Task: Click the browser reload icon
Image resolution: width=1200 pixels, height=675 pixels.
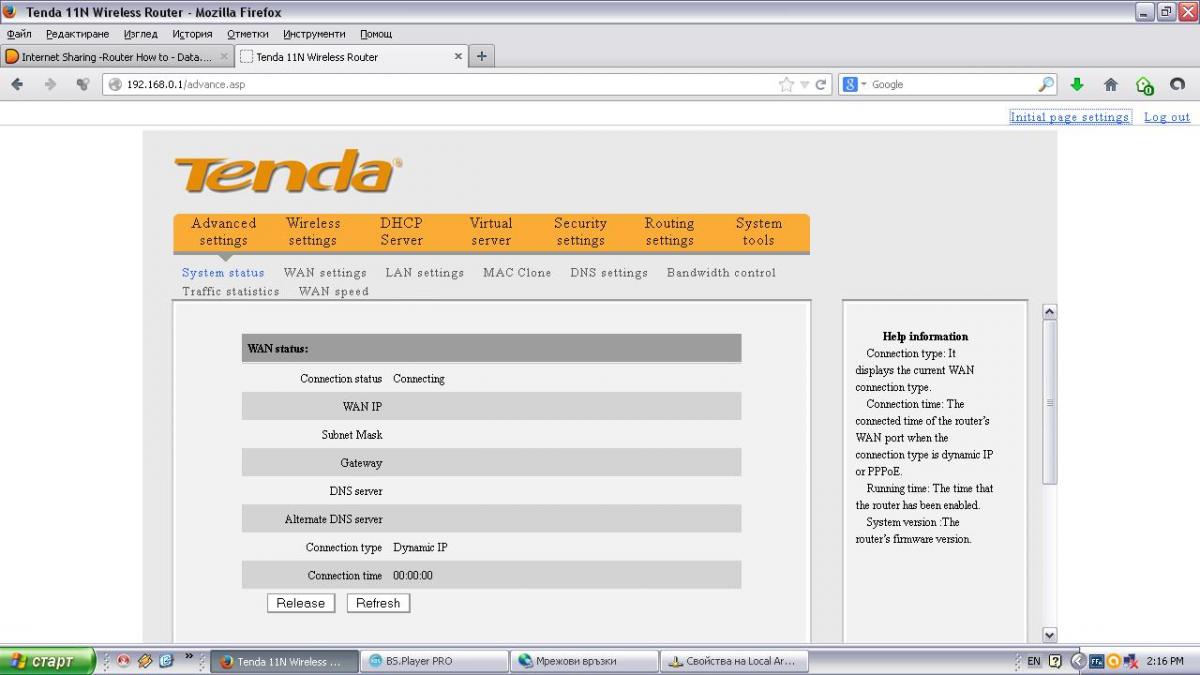Action: 822,85
